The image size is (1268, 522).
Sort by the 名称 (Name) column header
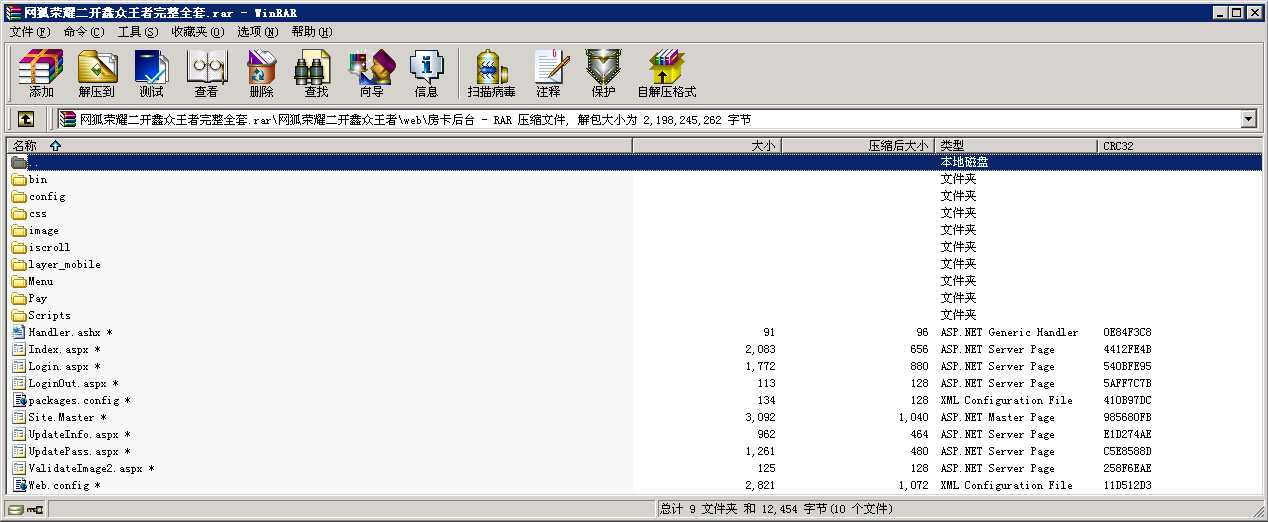point(319,146)
